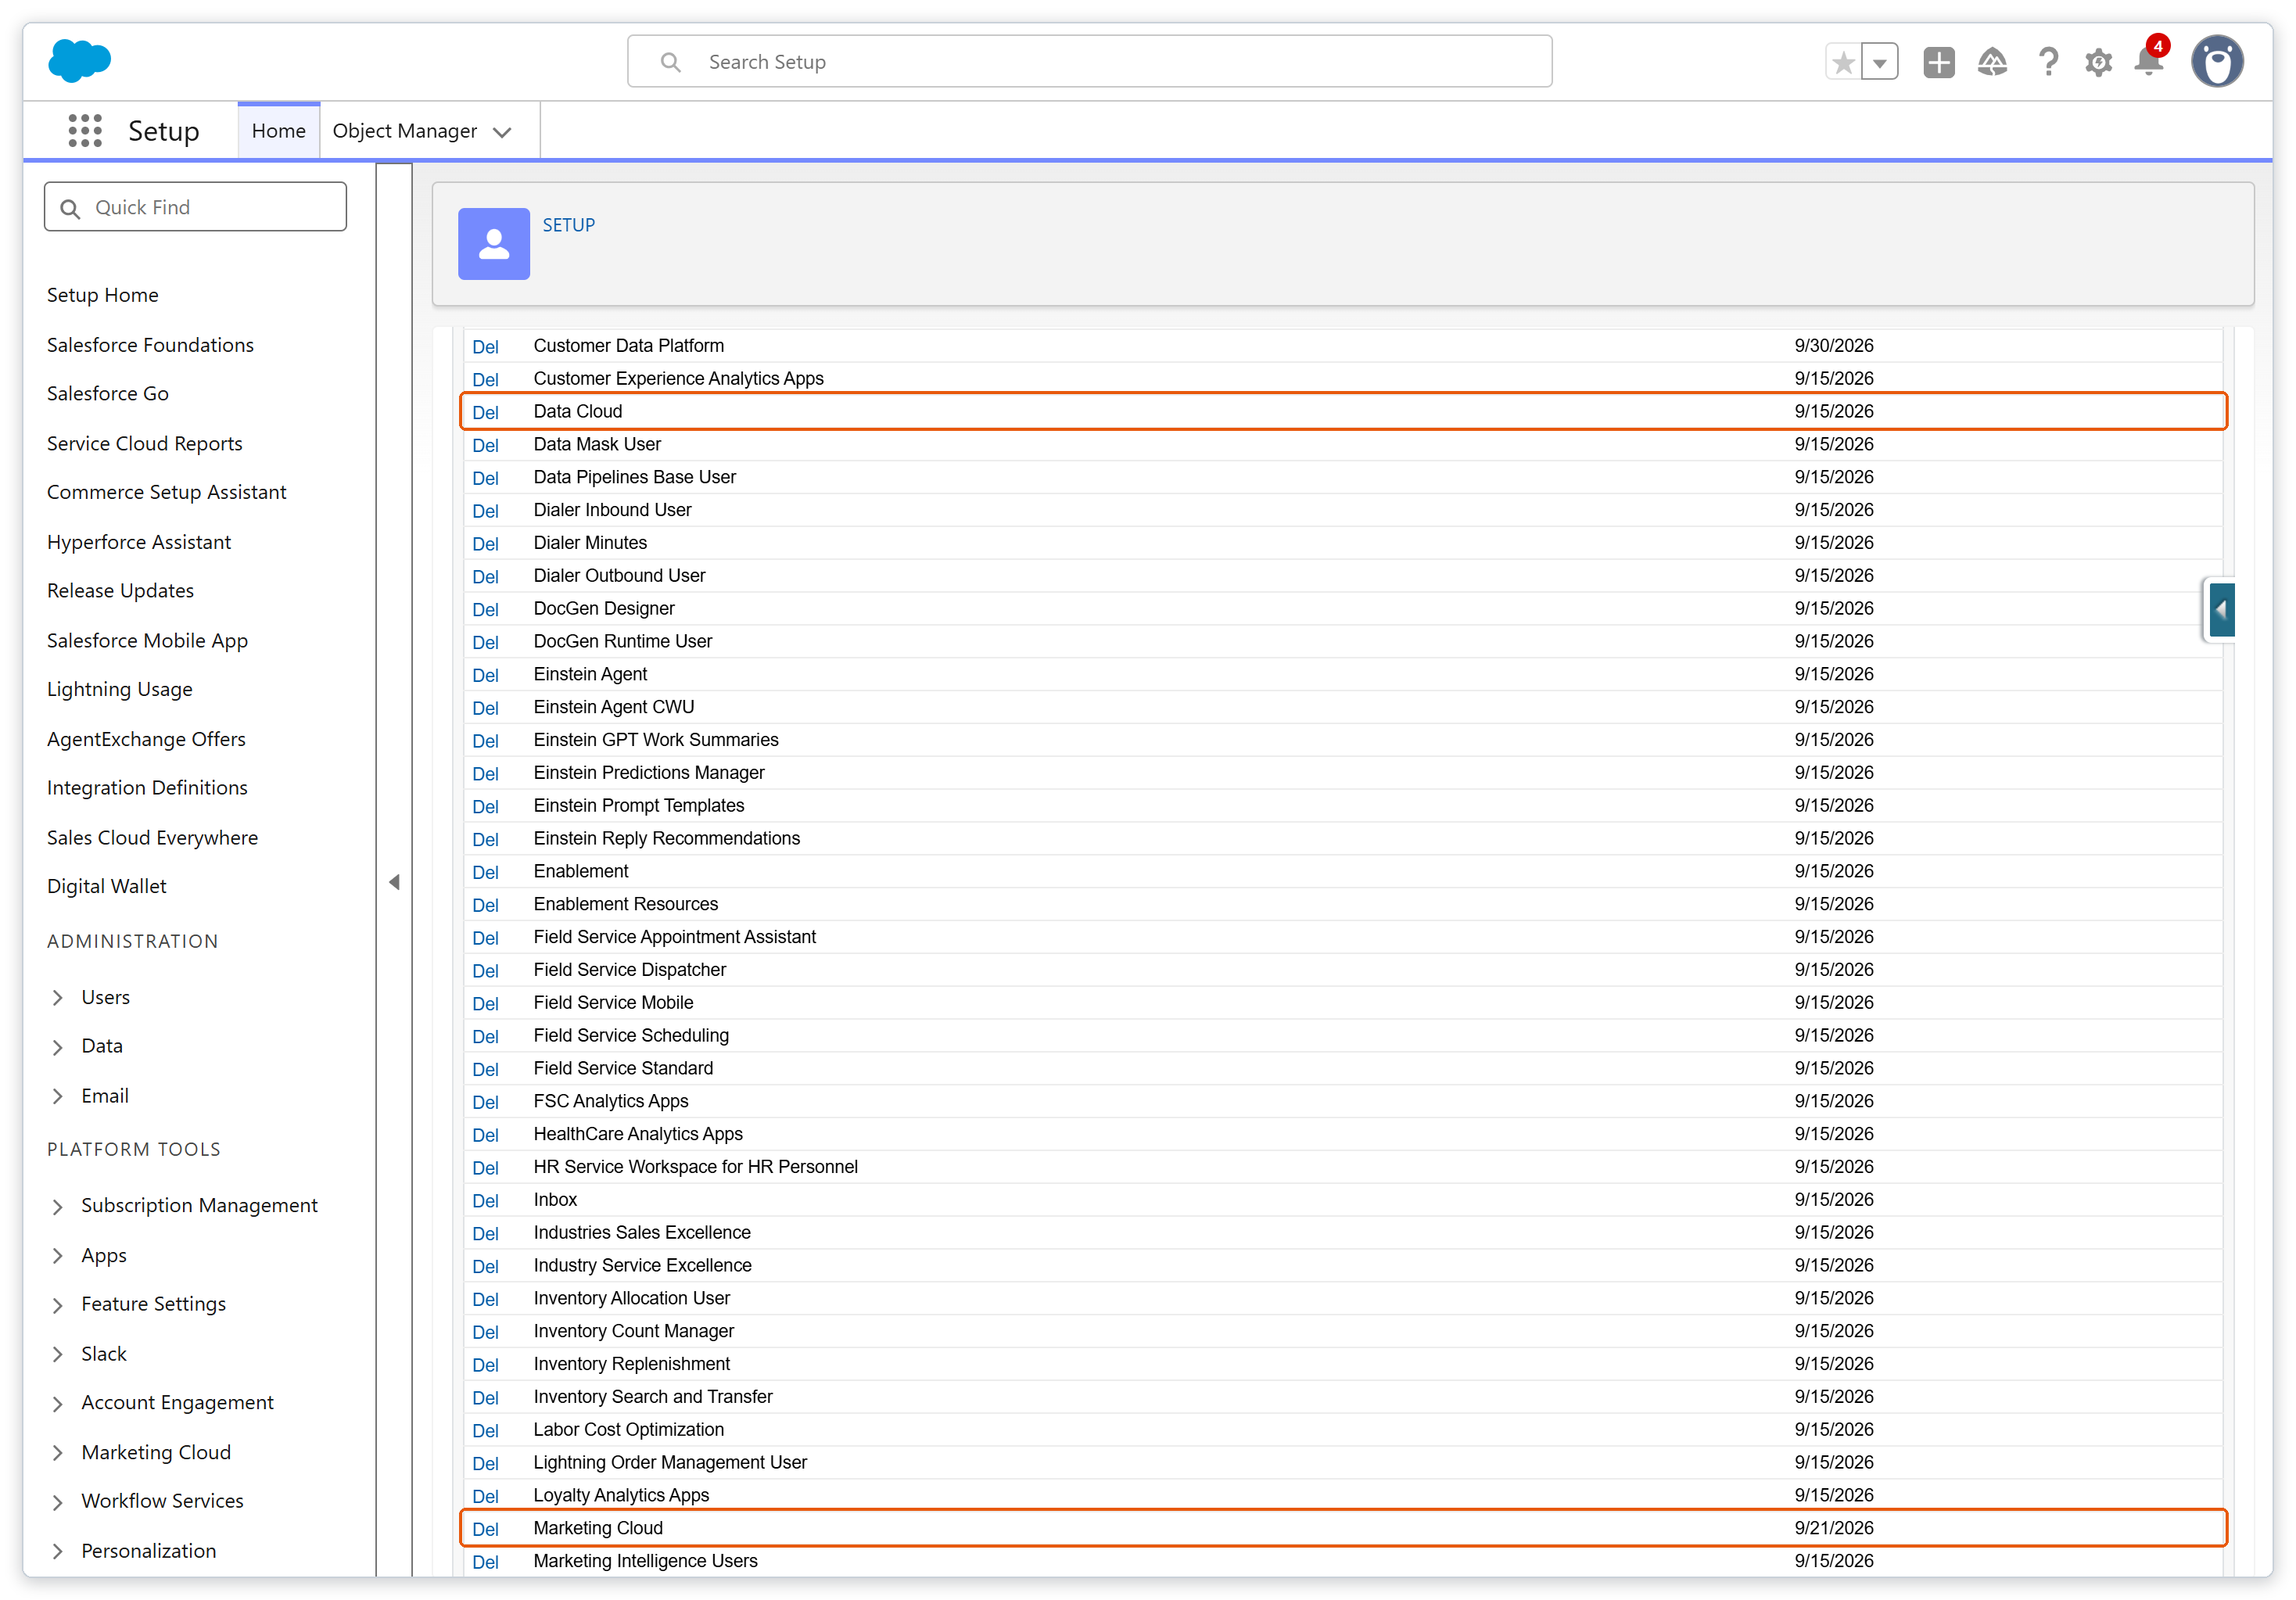Open Setup Home in the sidebar
Viewport: 2296px width, 1600px height.
tap(103, 295)
